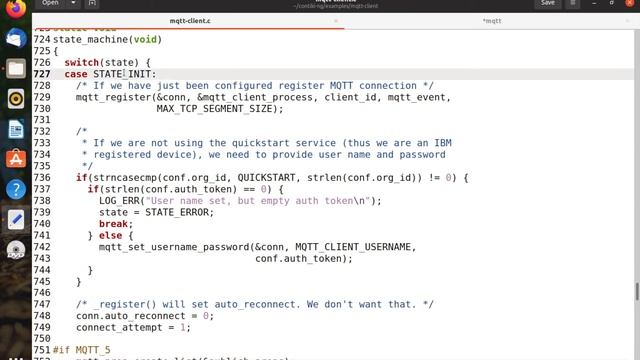
Task: Click '&mqtt_client_process' on line 729
Action: coord(255,97)
